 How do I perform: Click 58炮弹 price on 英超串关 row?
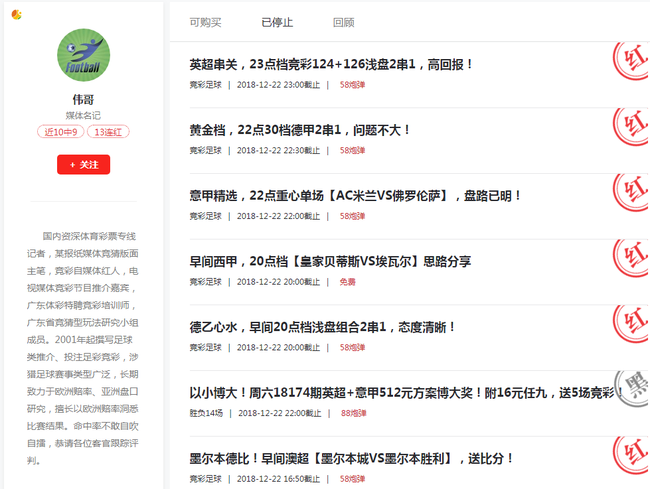point(352,85)
